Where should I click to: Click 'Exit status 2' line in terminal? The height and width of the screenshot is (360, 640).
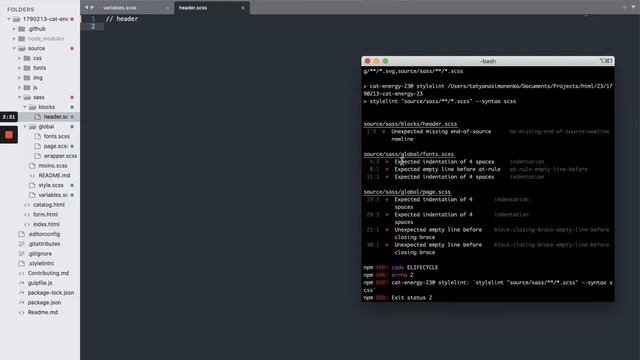pyautogui.click(x=411, y=298)
